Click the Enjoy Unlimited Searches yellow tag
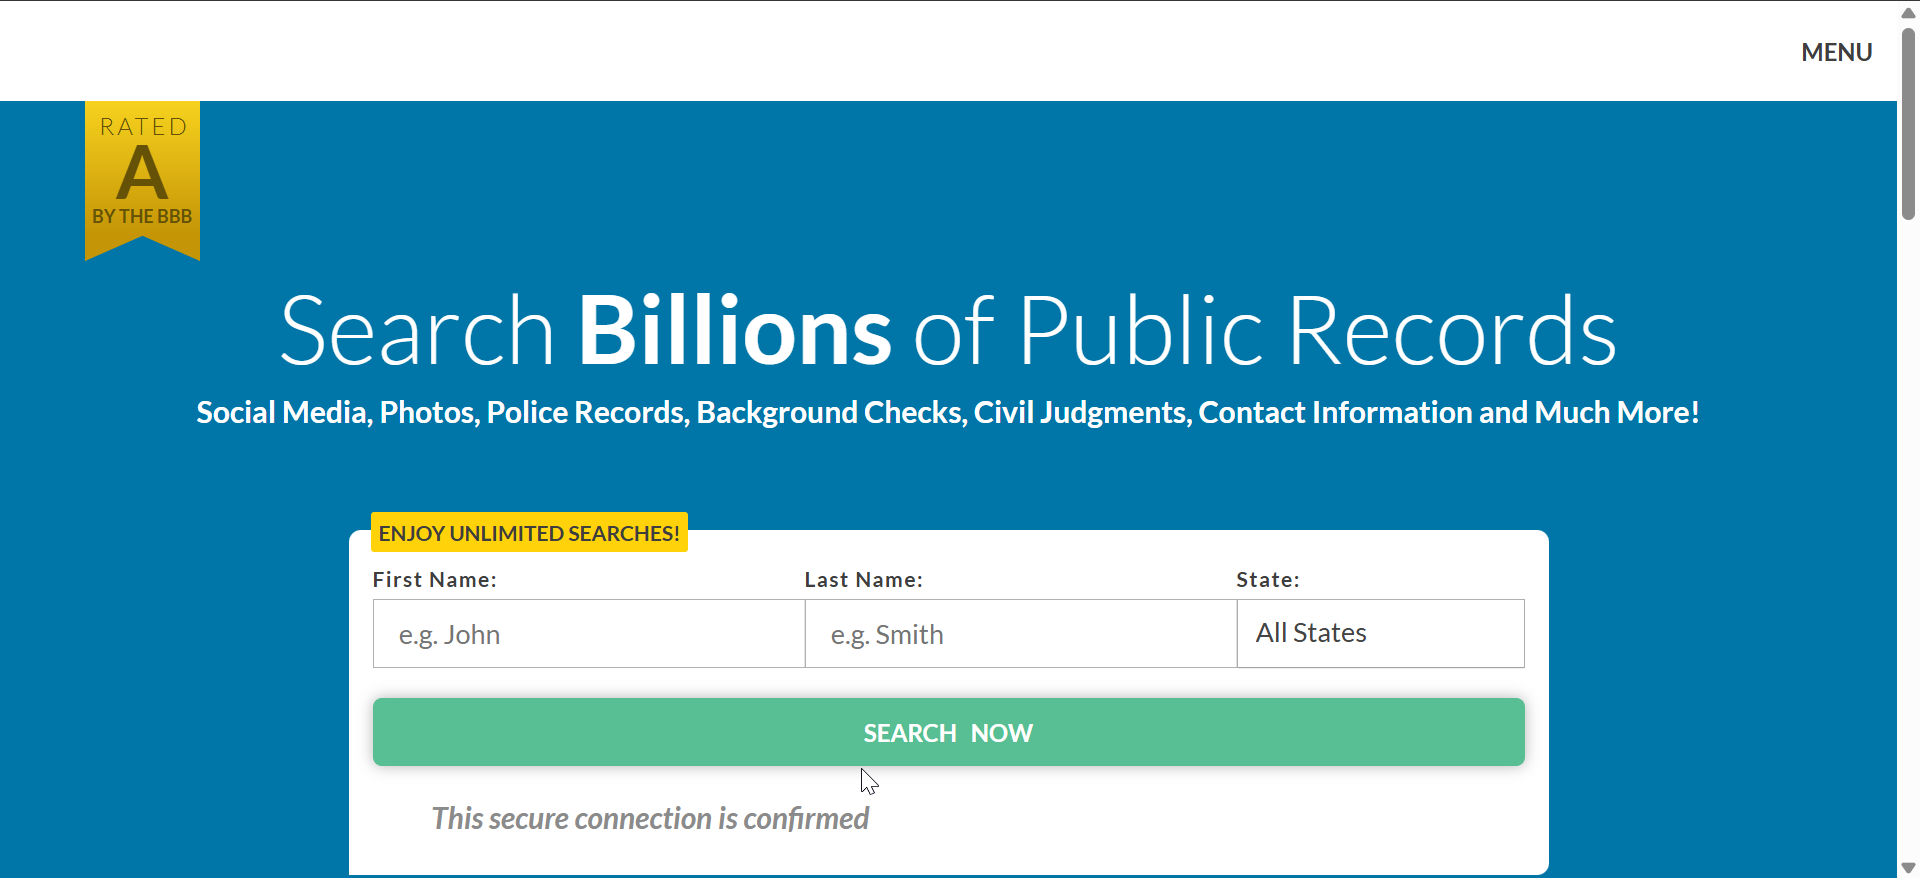Image resolution: width=1920 pixels, height=878 pixels. pyautogui.click(x=529, y=533)
